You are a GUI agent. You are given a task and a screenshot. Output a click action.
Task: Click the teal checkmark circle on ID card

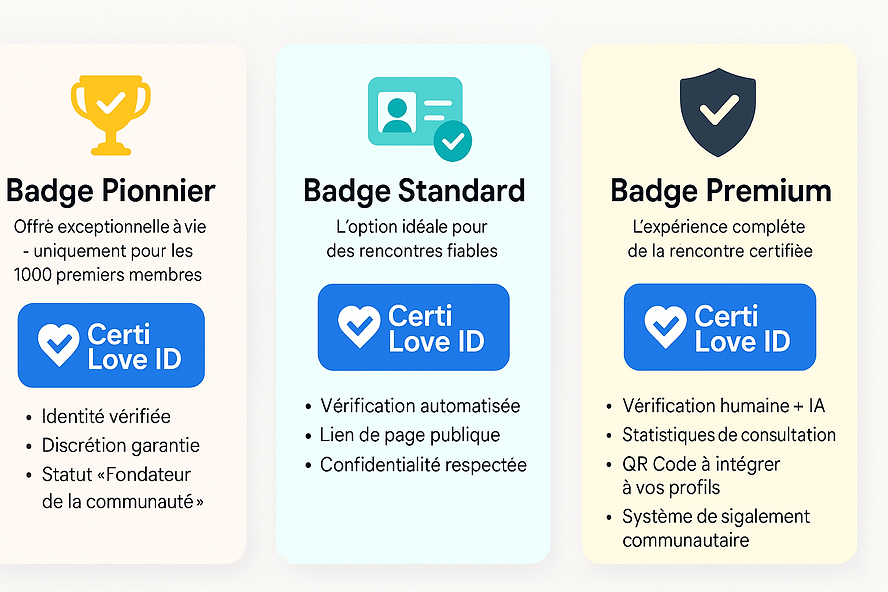(452, 139)
